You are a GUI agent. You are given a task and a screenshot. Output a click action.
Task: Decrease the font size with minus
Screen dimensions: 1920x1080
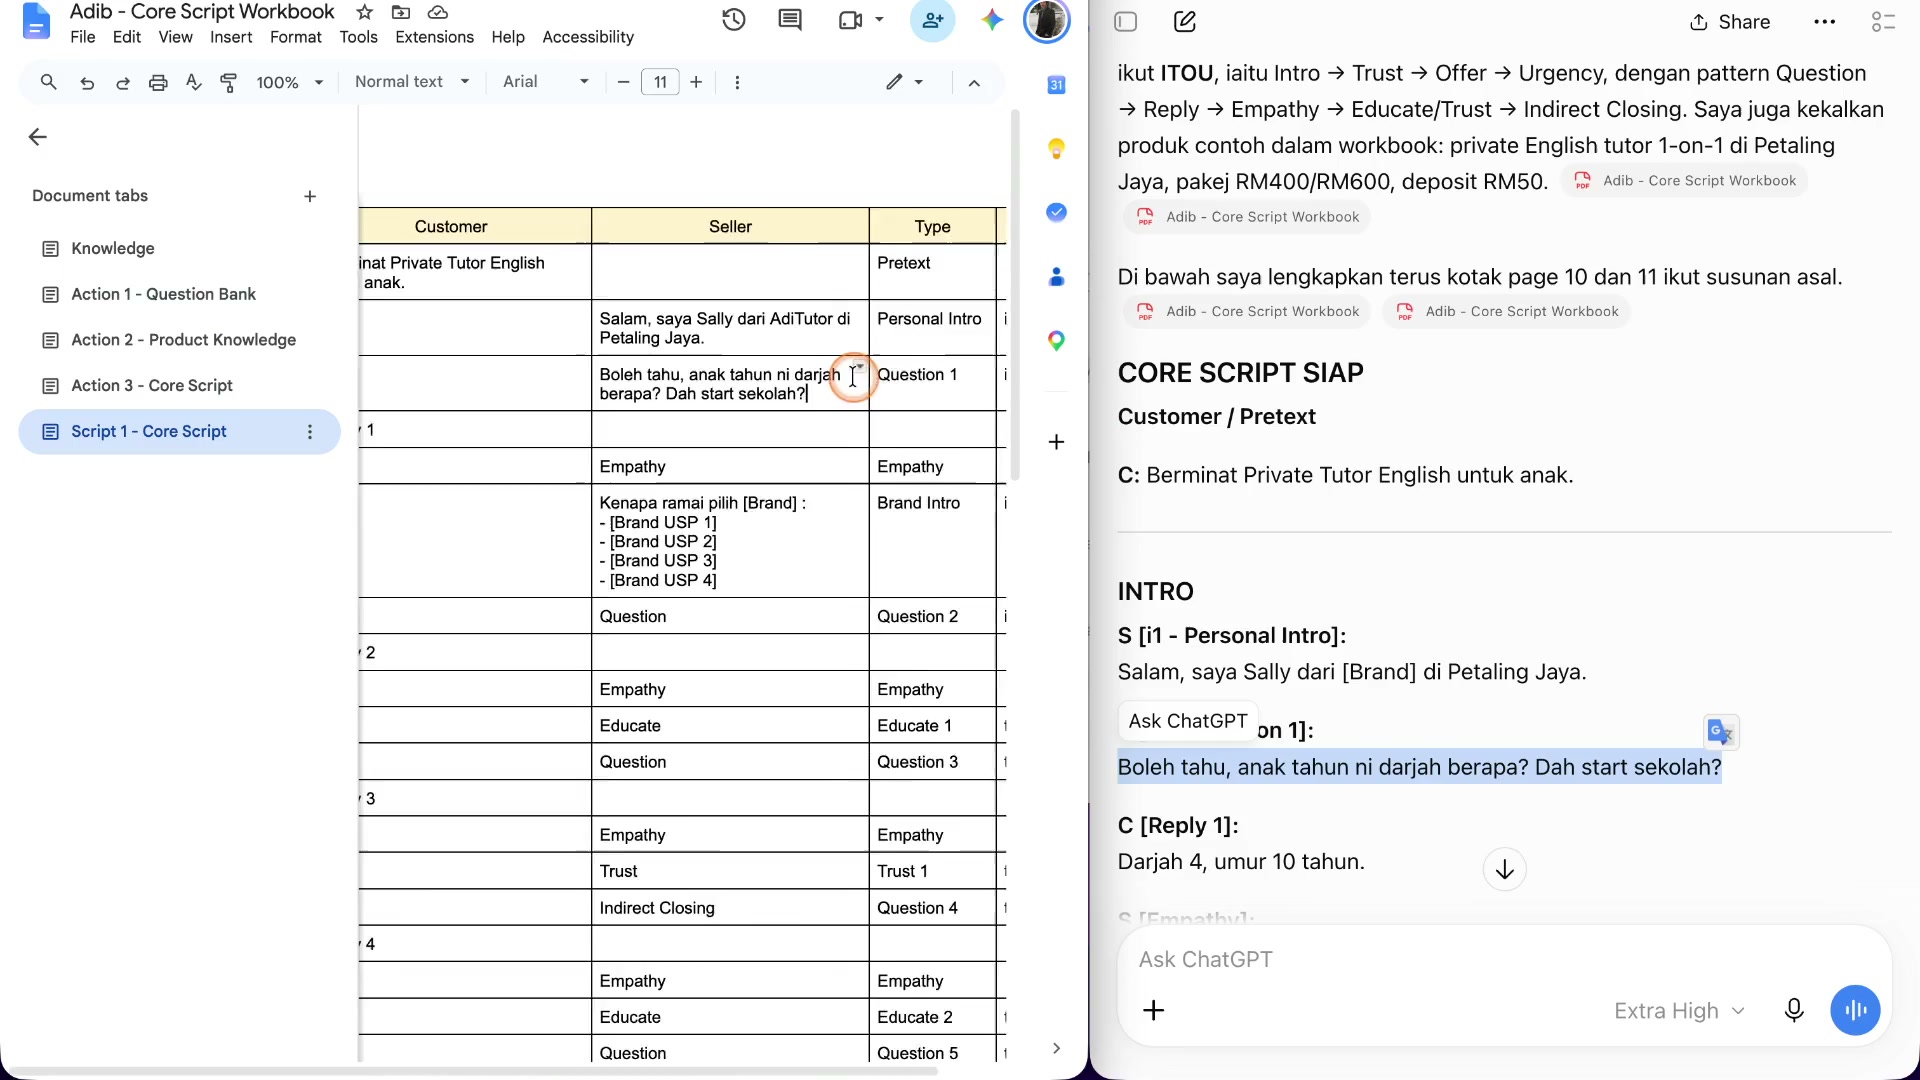[x=623, y=82]
